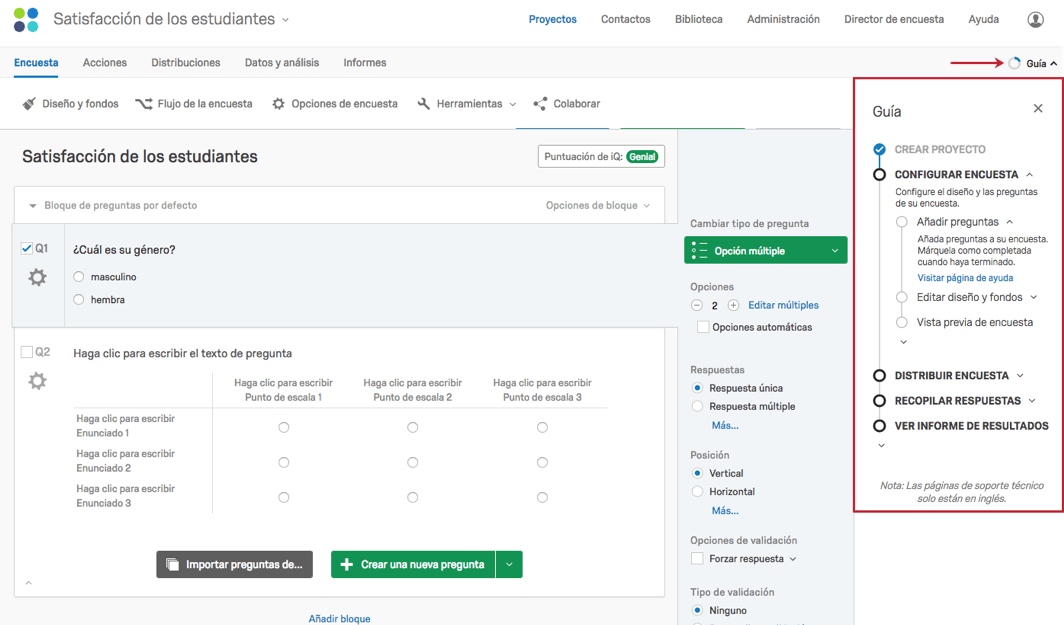The height and width of the screenshot is (625, 1064).
Task: Click Visitar página de ayuda link
Action: 965,278
